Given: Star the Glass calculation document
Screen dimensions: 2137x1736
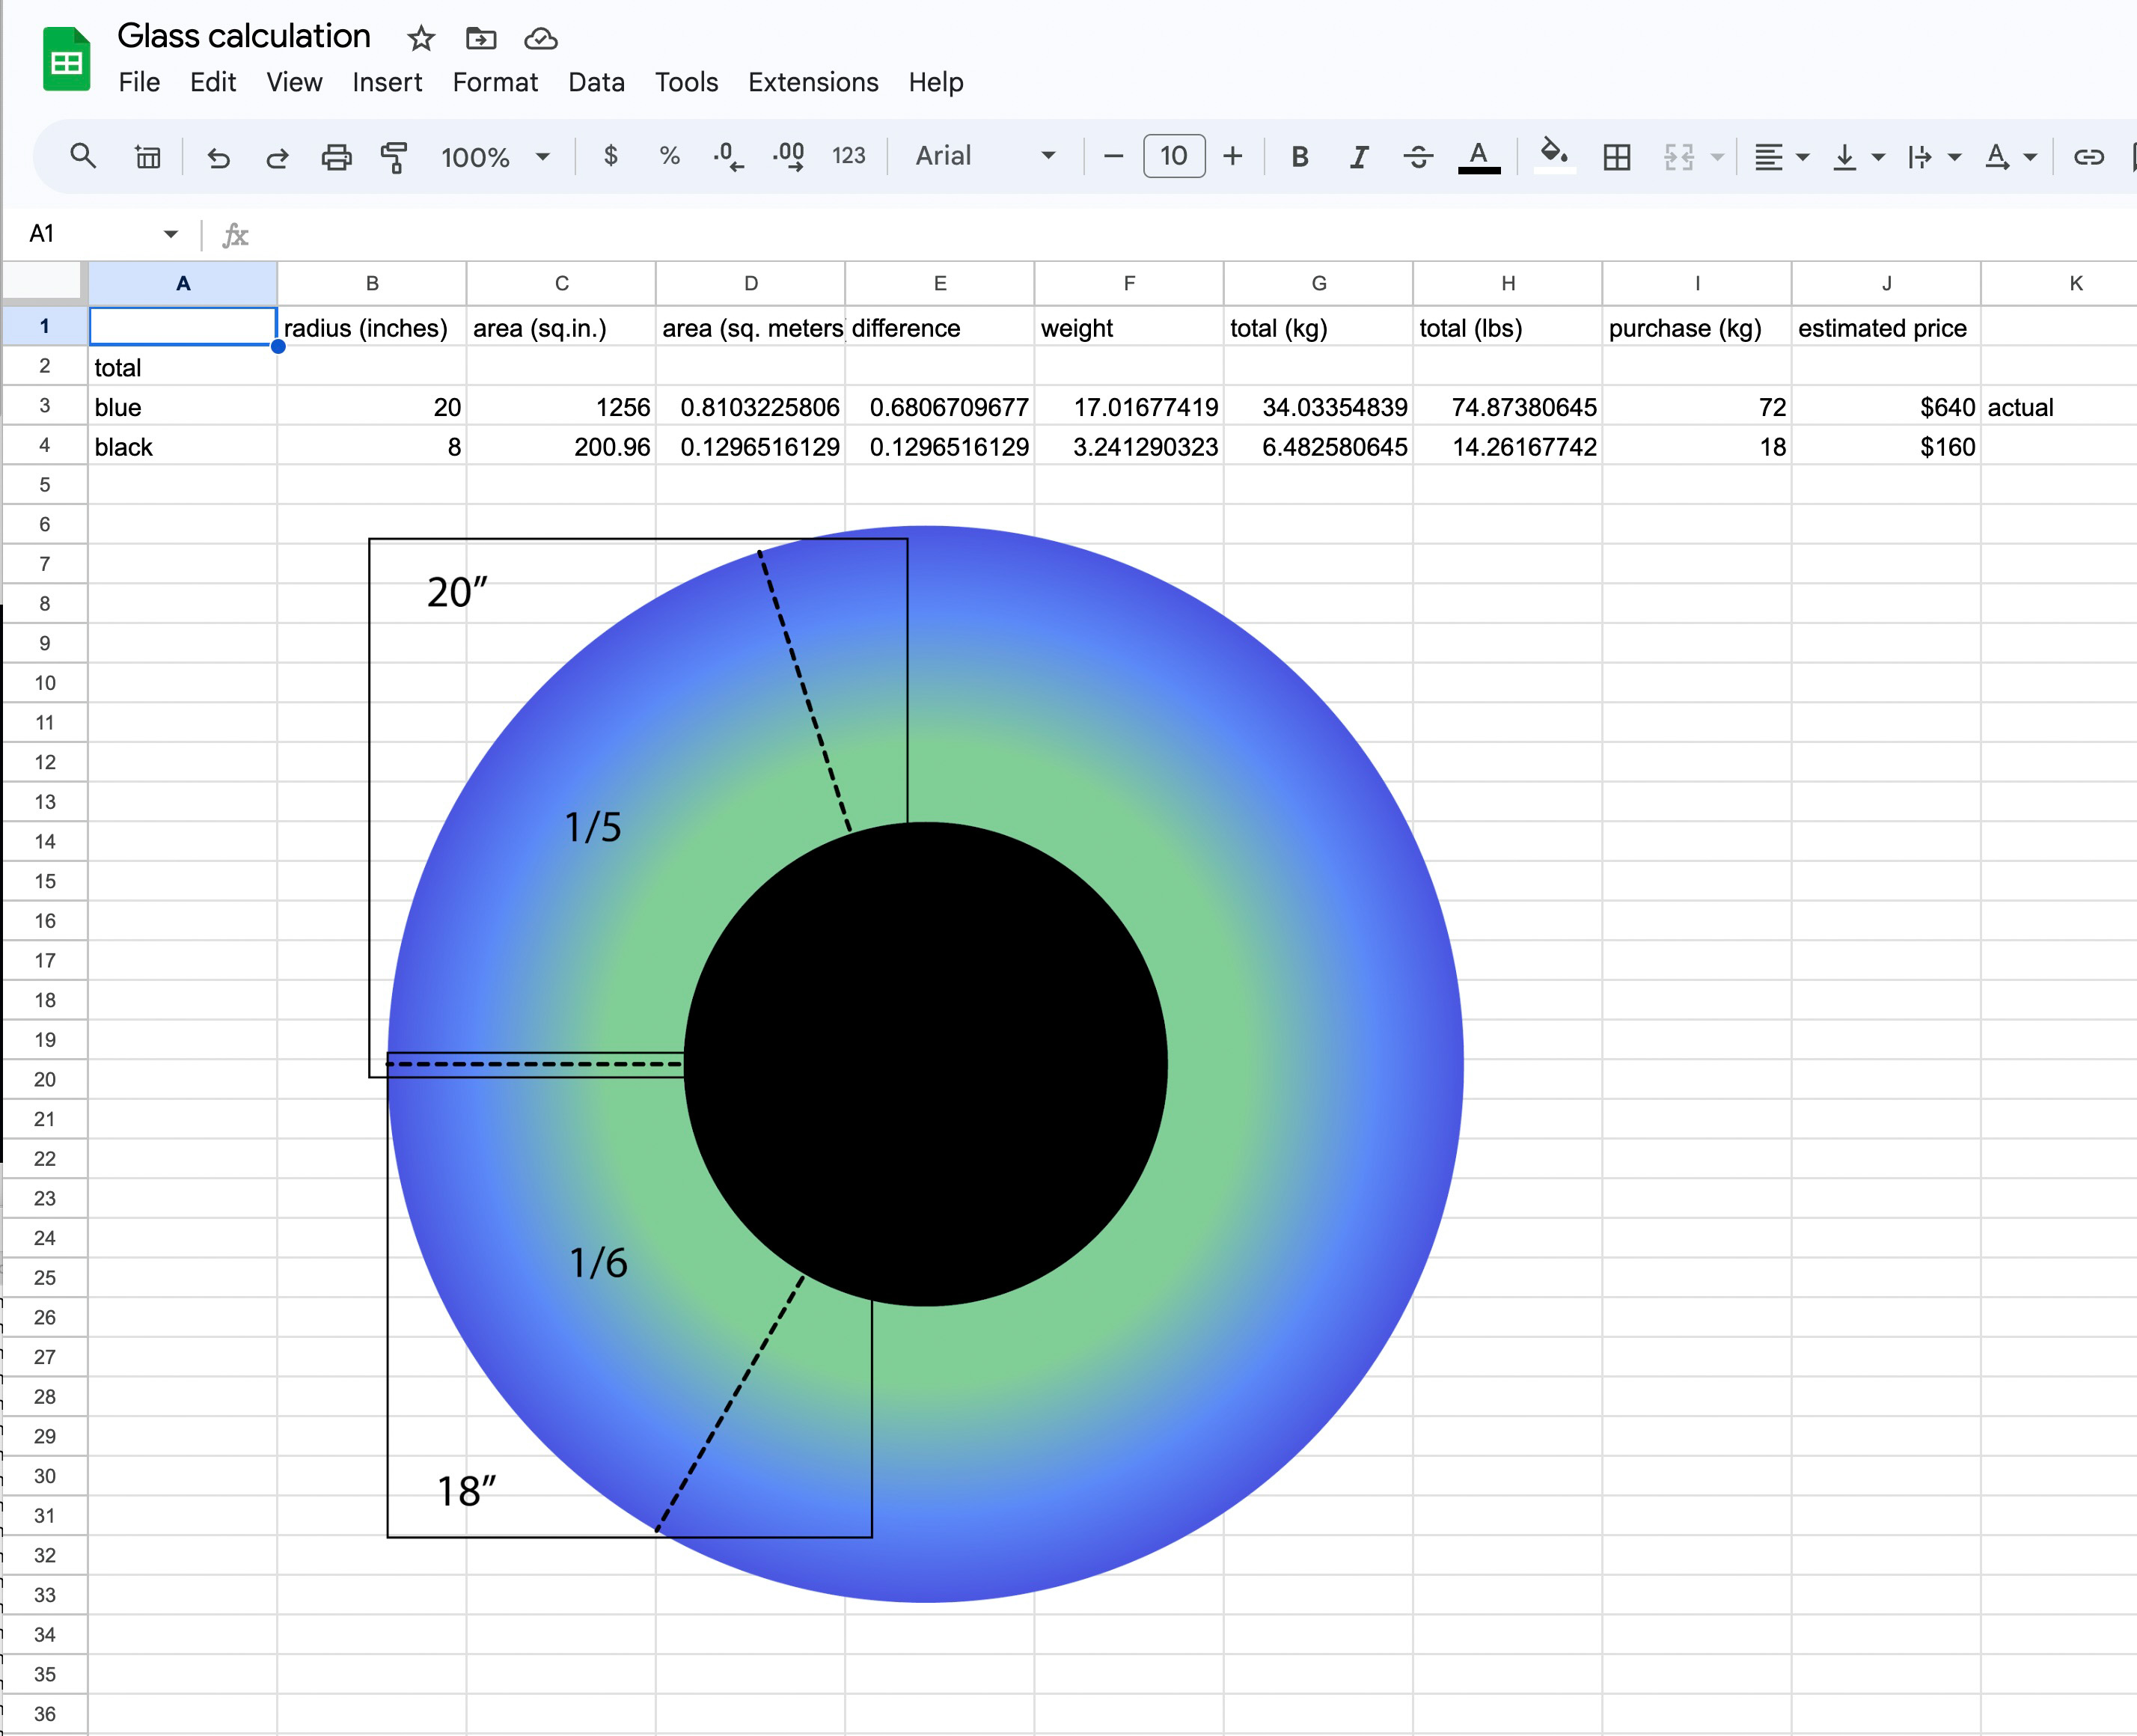Looking at the screenshot, I should click(421, 39).
